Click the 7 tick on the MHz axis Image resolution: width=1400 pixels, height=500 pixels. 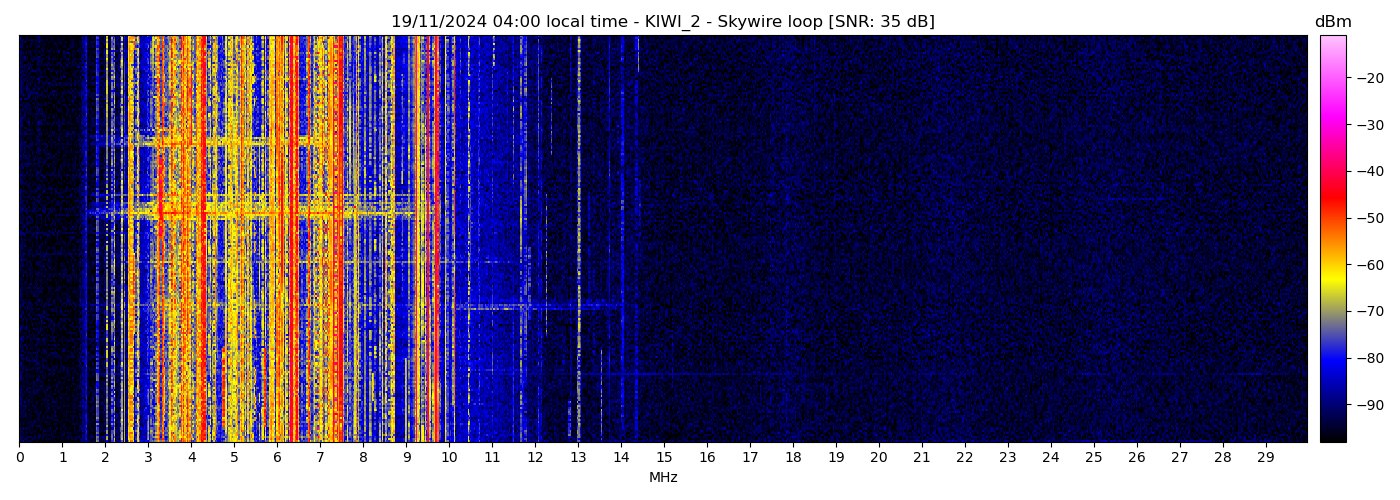click(320, 457)
